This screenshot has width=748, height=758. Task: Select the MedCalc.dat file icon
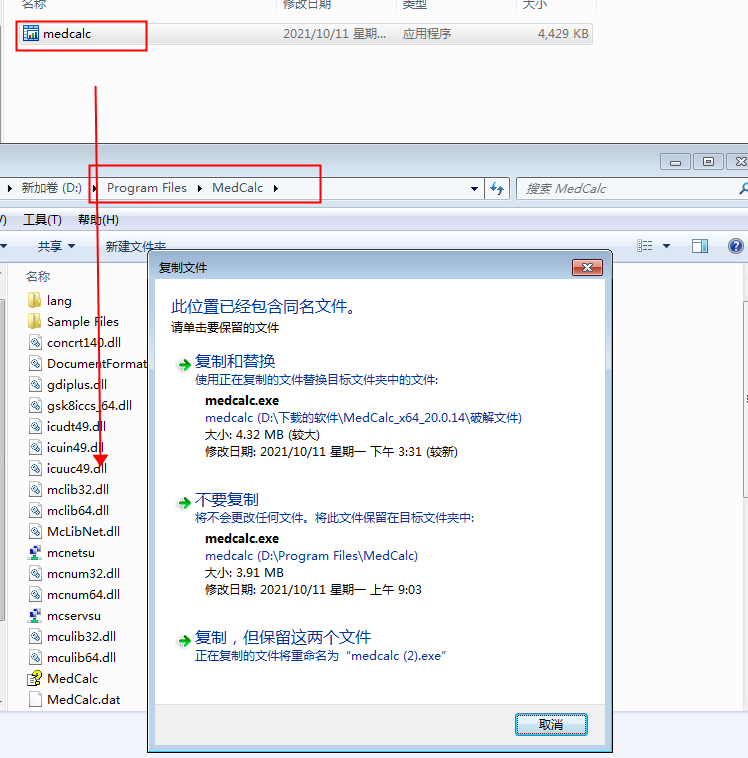point(35,700)
